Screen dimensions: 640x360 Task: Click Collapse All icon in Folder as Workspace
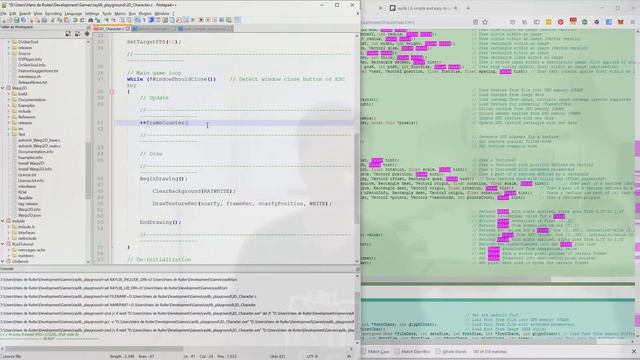[x=77, y=34]
